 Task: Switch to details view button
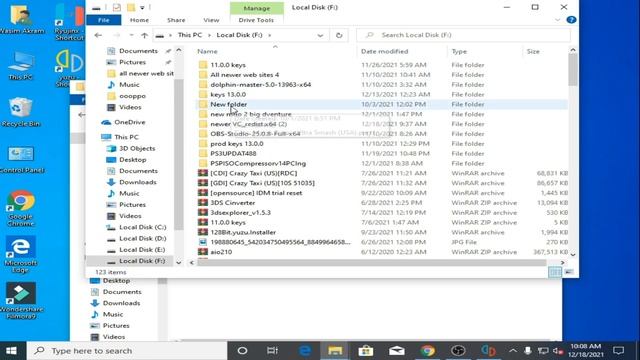(555, 272)
